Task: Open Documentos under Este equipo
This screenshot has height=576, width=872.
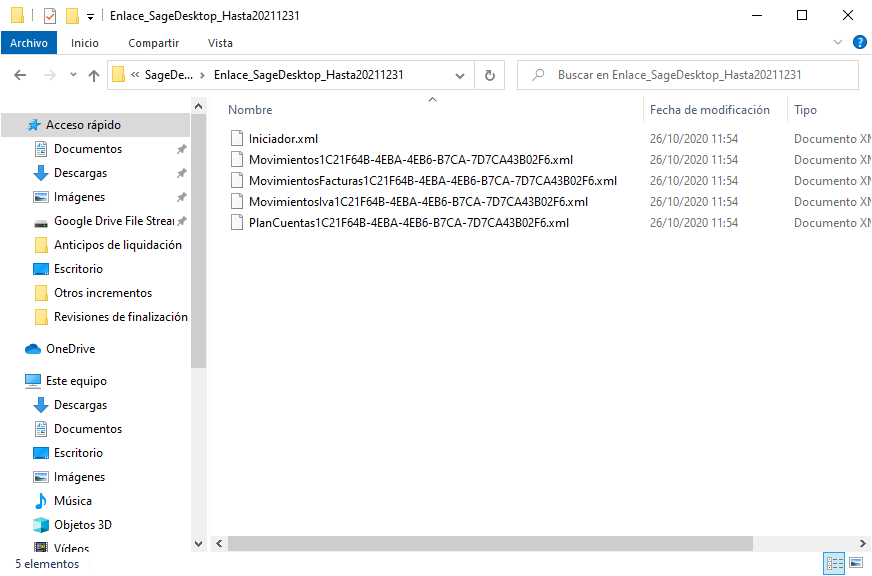Action: (88, 429)
